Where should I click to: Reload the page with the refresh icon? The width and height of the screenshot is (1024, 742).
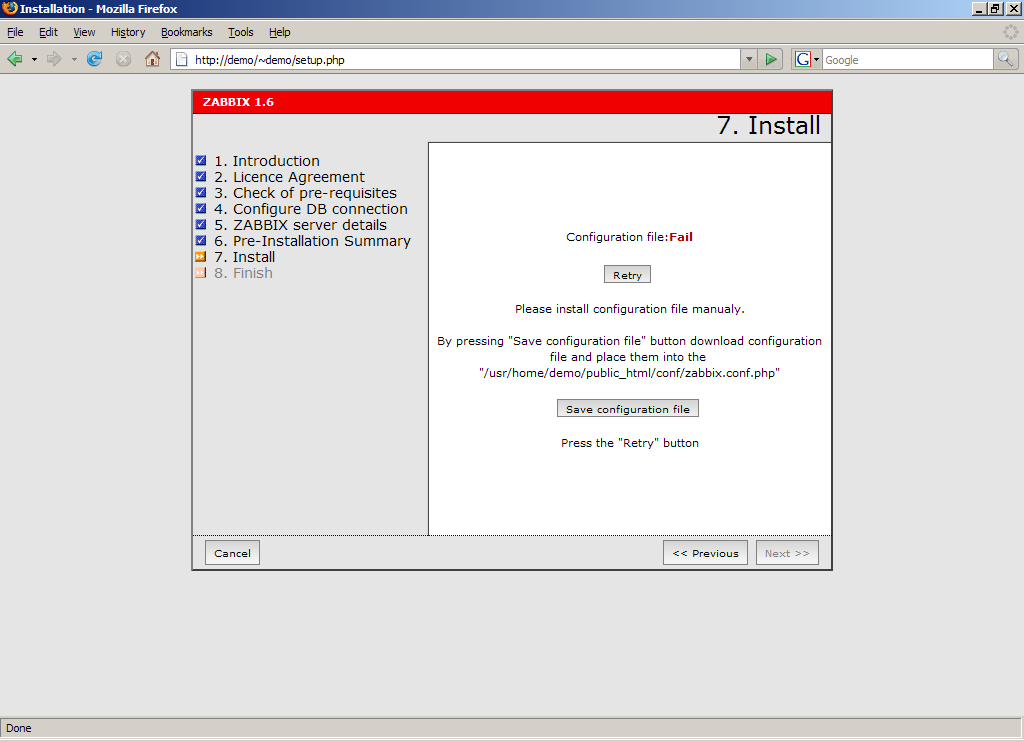click(95, 59)
